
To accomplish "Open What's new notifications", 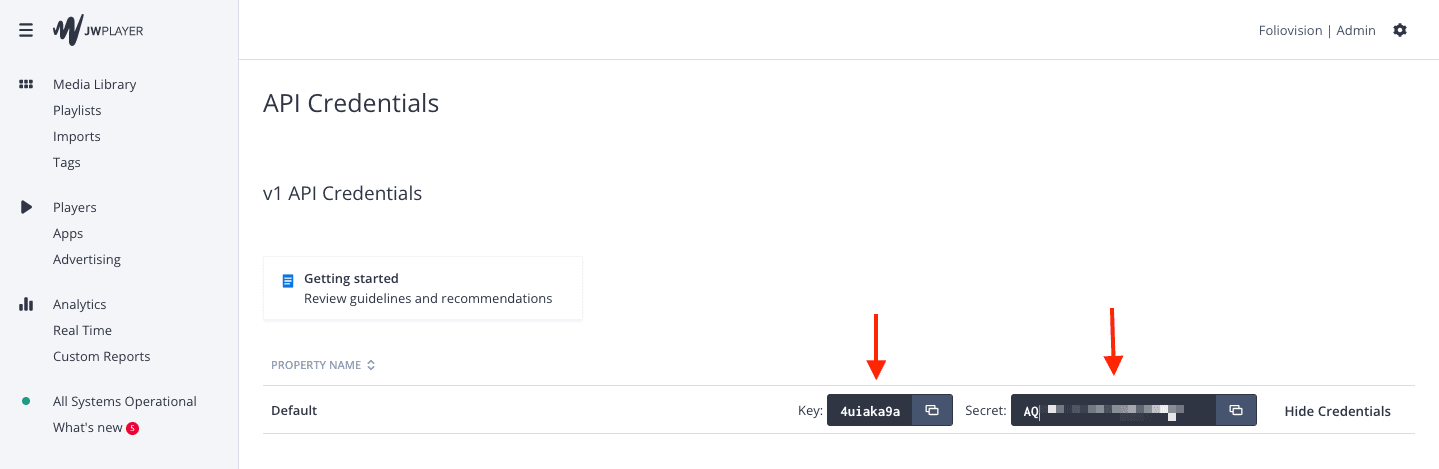I will pyautogui.click(x=88, y=427).
